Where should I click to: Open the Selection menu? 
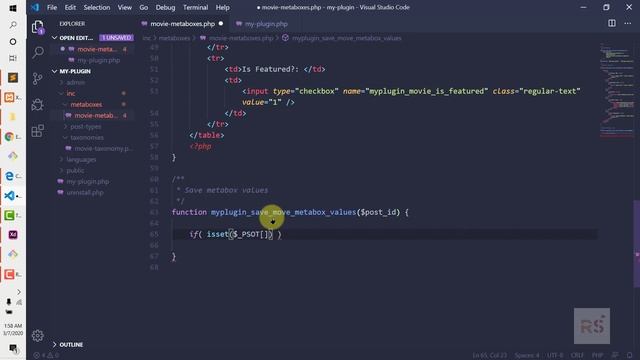click(x=97, y=7)
